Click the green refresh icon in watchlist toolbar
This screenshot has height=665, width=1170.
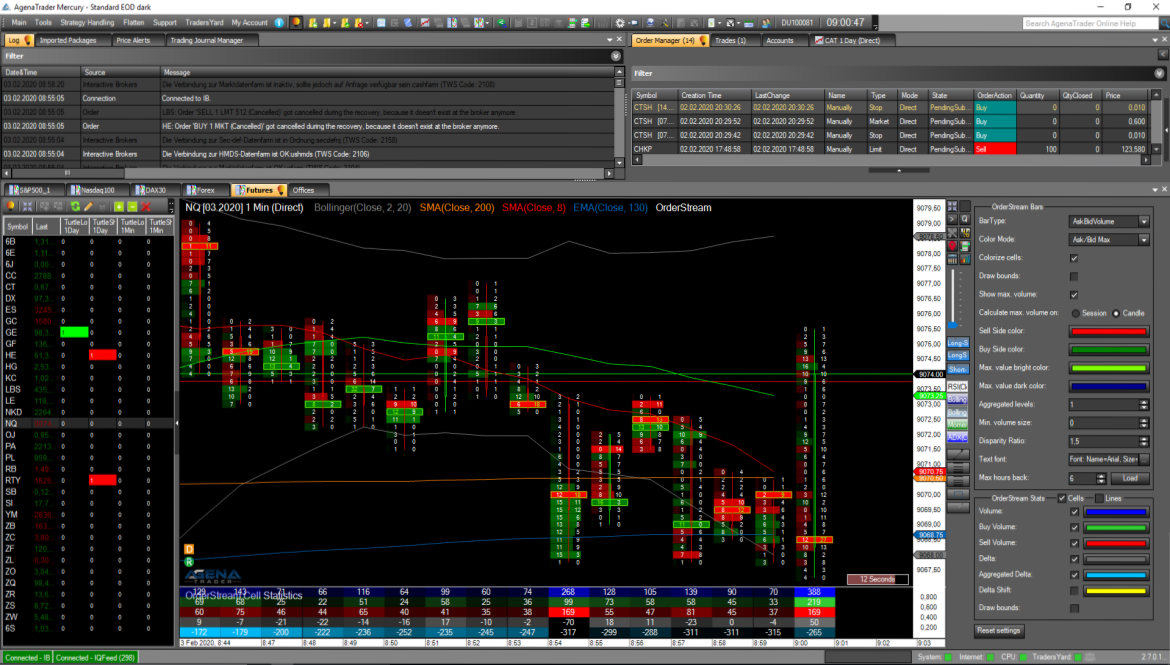pyautogui.click(x=75, y=207)
